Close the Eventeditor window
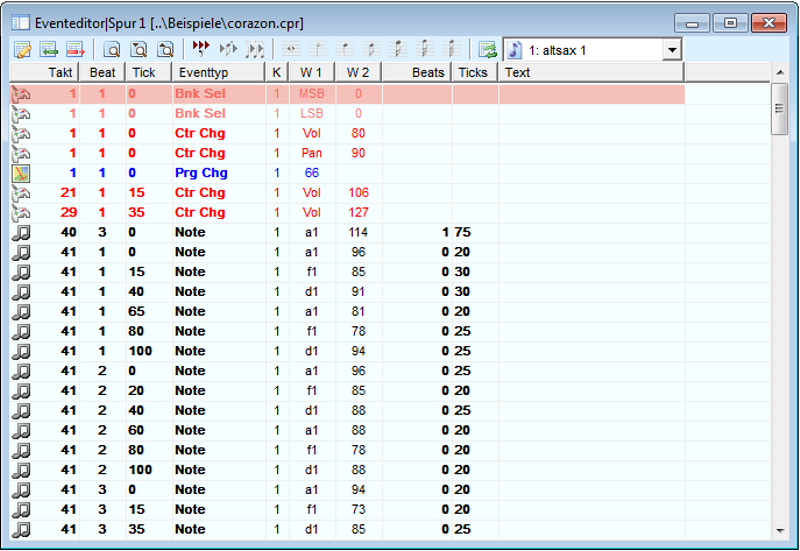This screenshot has height=551, width=800. pyautogui.click(x=769, y=23)
